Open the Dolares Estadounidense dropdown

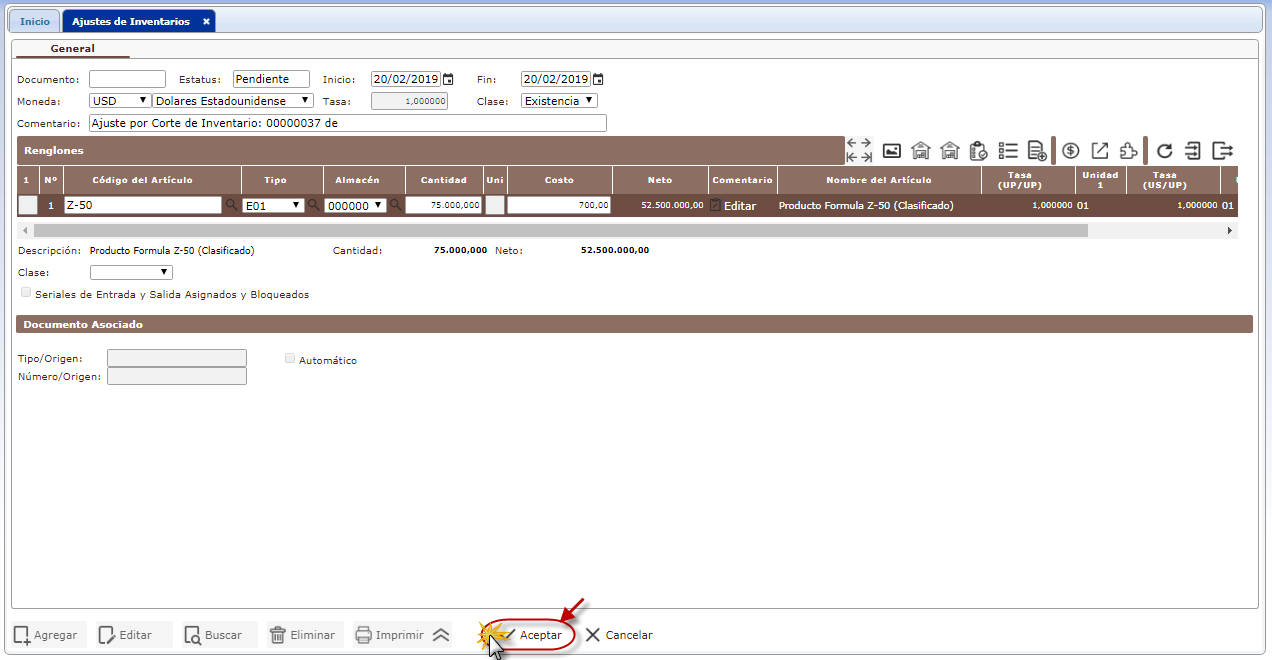233,101
